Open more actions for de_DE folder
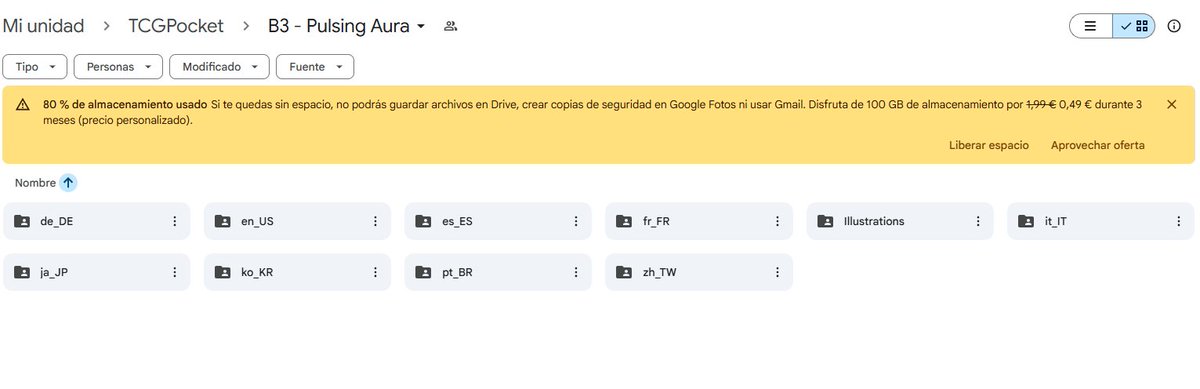 coord(175,221)
